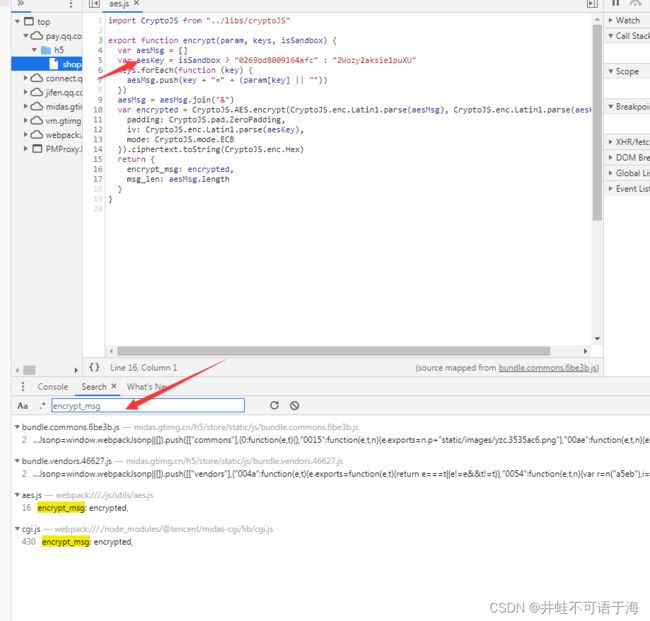Collapse bundle.vendors.46627.js search result group
Screen dimensions: 650x621
(17, 461)
